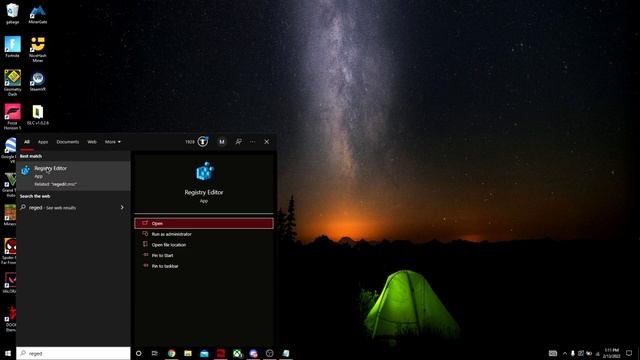The image size is (640, 360).
Task: Close the search panel
Action: (267, 142)
